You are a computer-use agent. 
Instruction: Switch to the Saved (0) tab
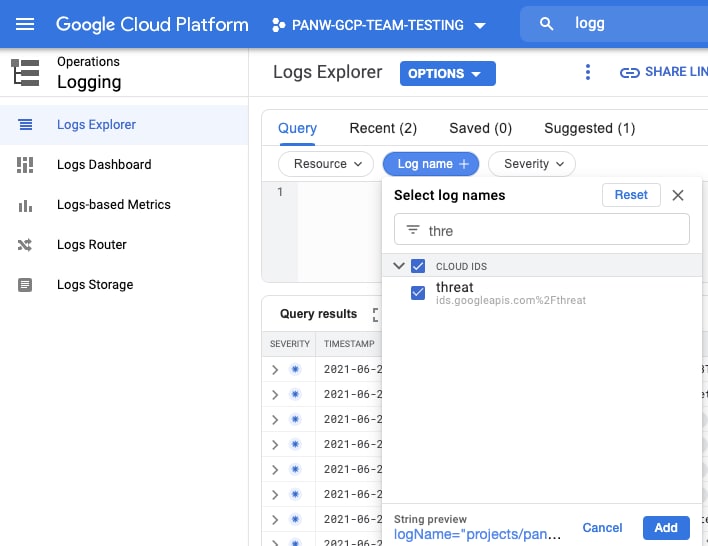point(480,128)
